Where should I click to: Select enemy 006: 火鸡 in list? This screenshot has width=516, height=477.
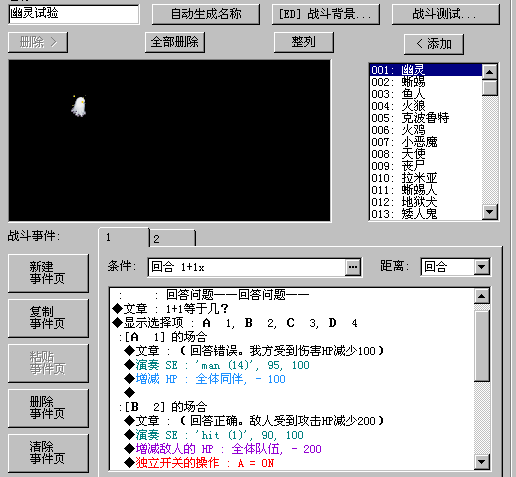[x=426, y=130]
